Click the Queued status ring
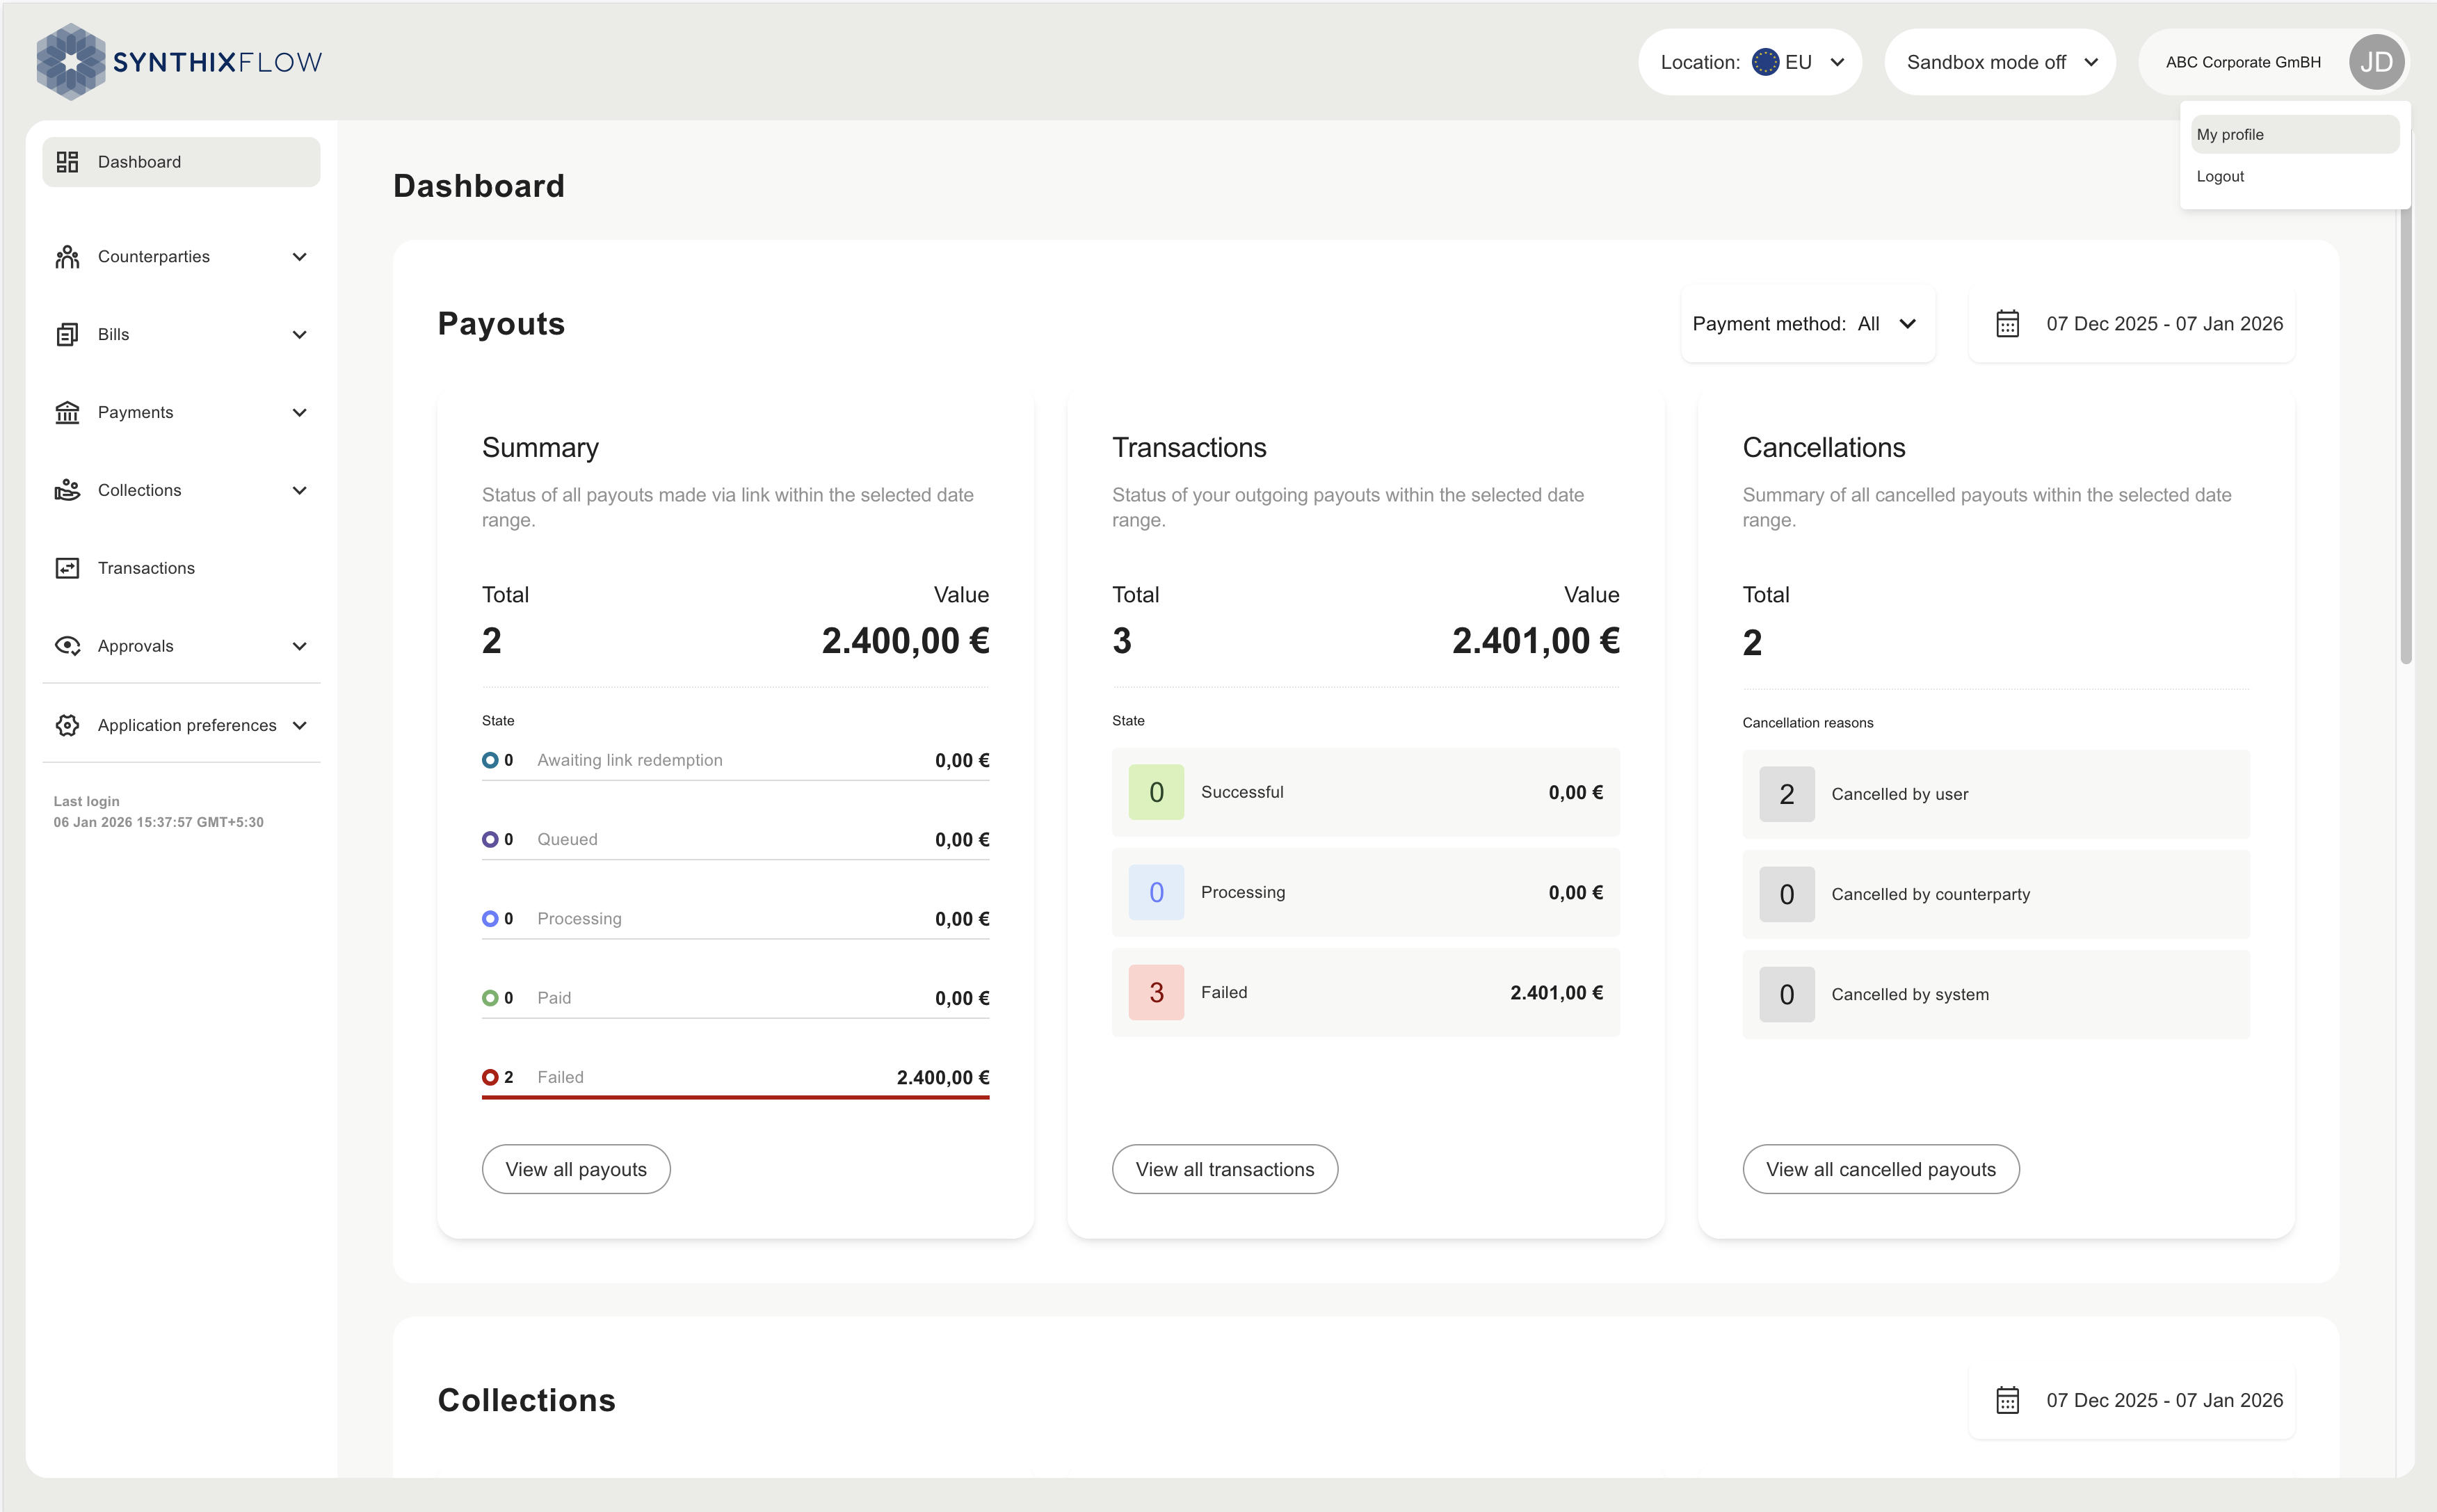Screen dimensions: 2437x1512 click(490, 839)
